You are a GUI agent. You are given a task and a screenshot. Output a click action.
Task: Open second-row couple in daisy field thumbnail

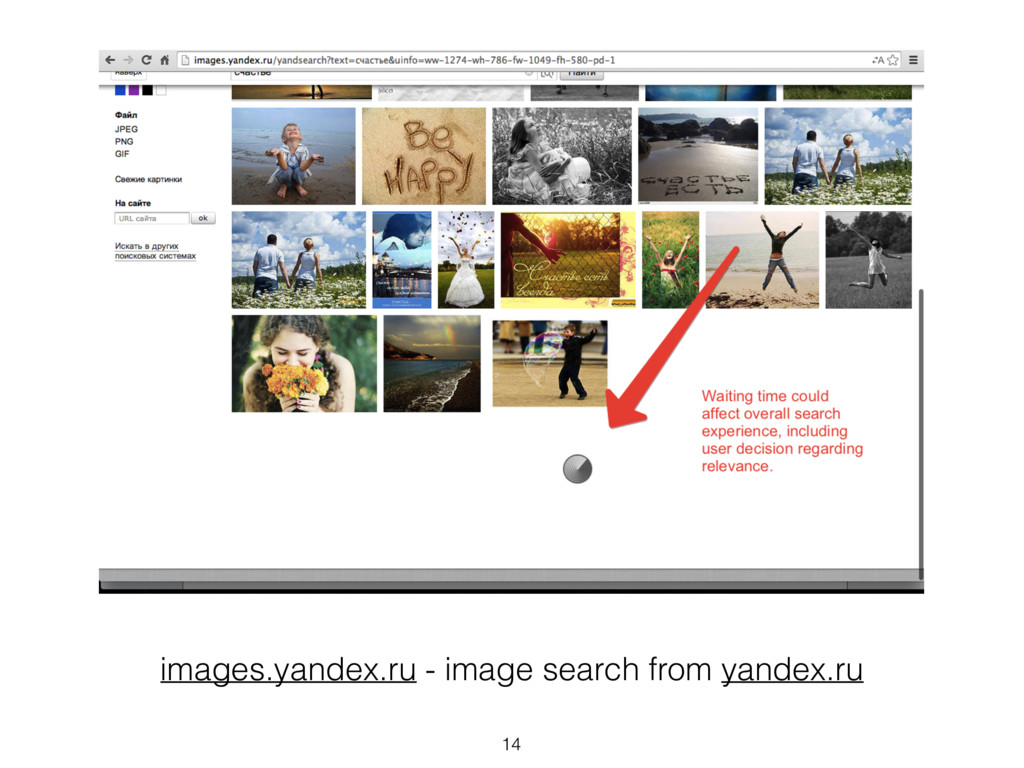coord(299,259)
